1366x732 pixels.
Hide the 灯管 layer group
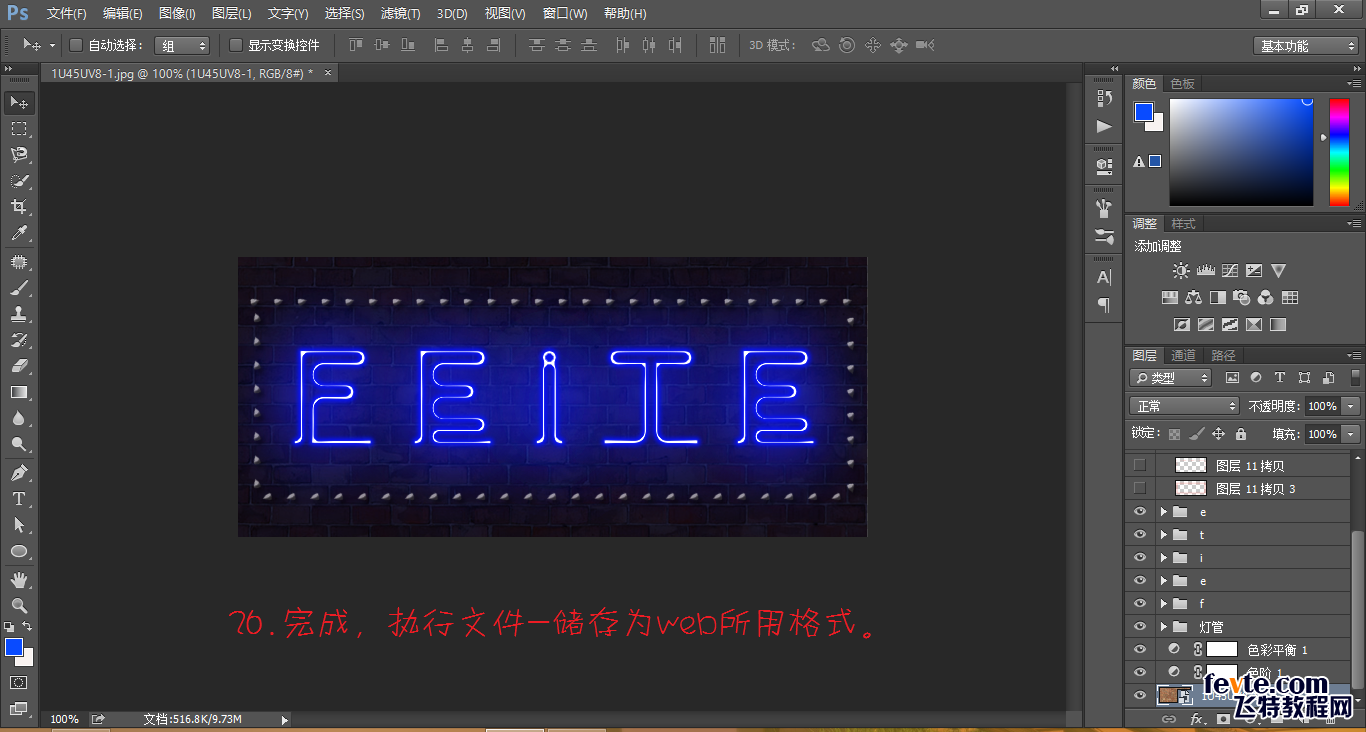point(1140,626)
